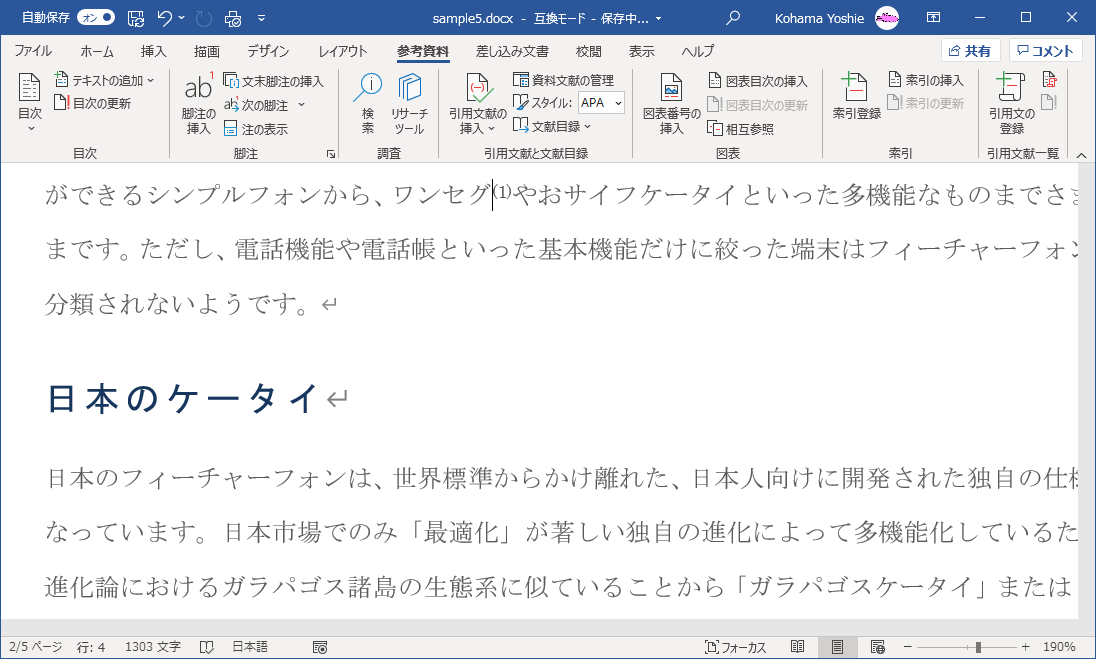
Task: Switch to Print Layout view
Action: (x=837, y=647)
